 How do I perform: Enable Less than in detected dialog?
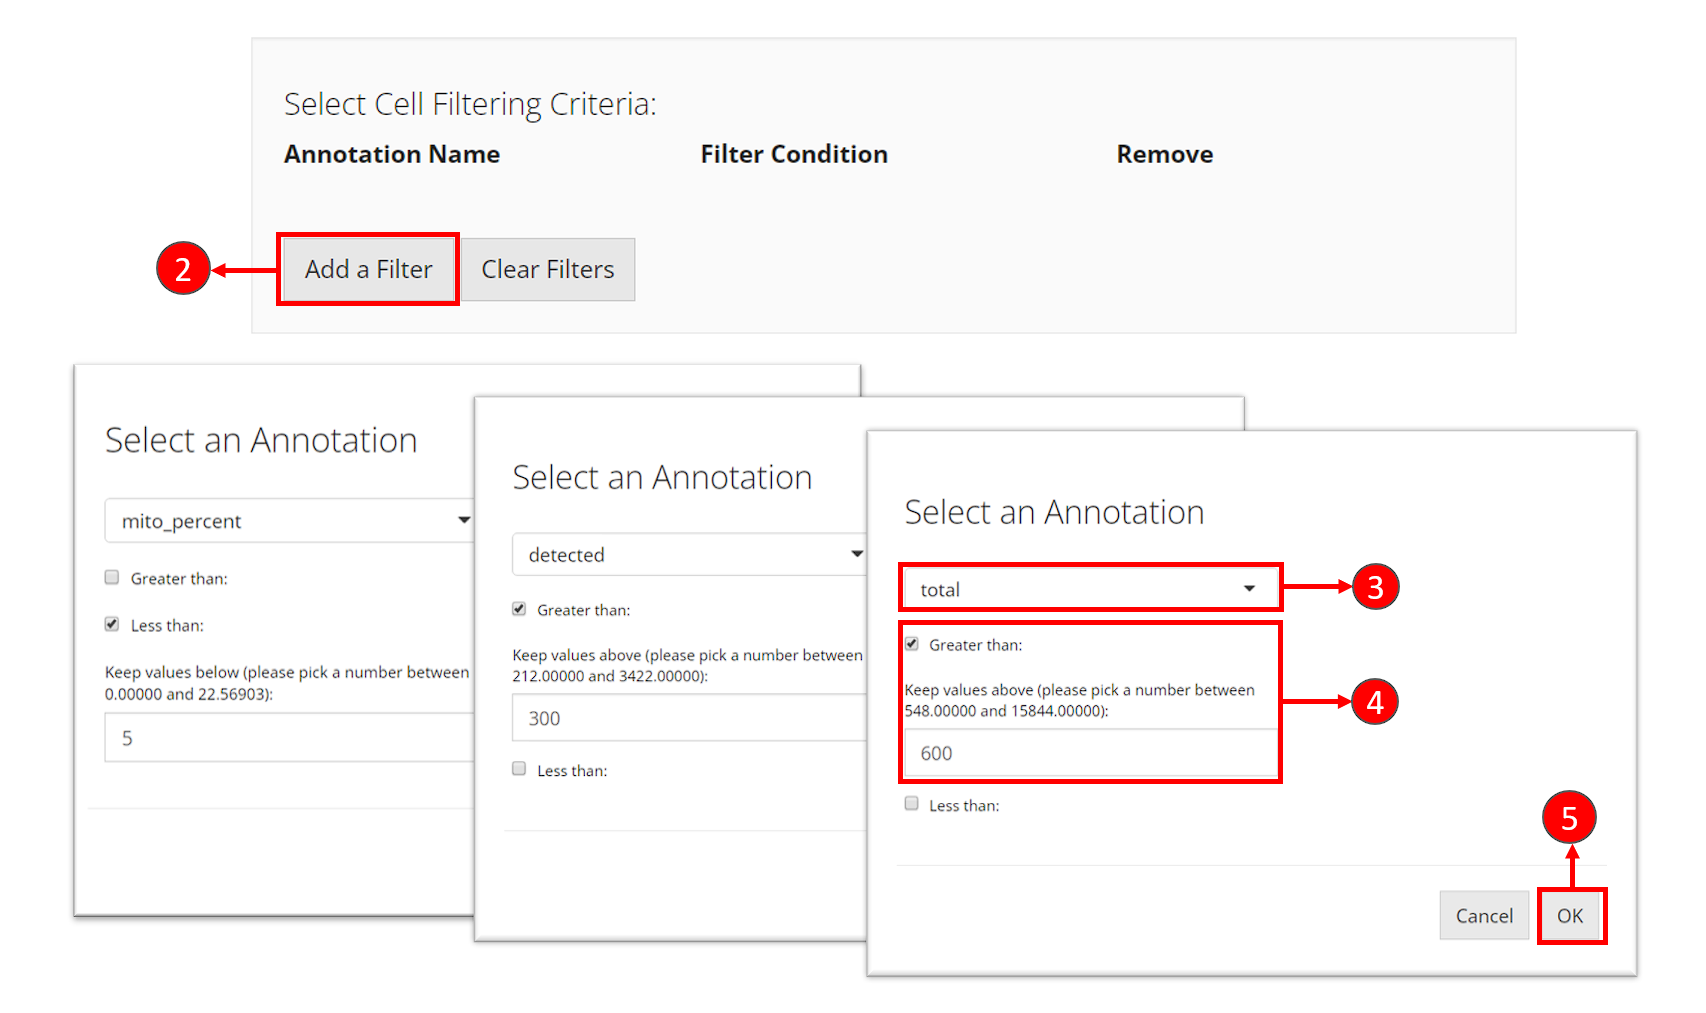[x=519, y=769]
